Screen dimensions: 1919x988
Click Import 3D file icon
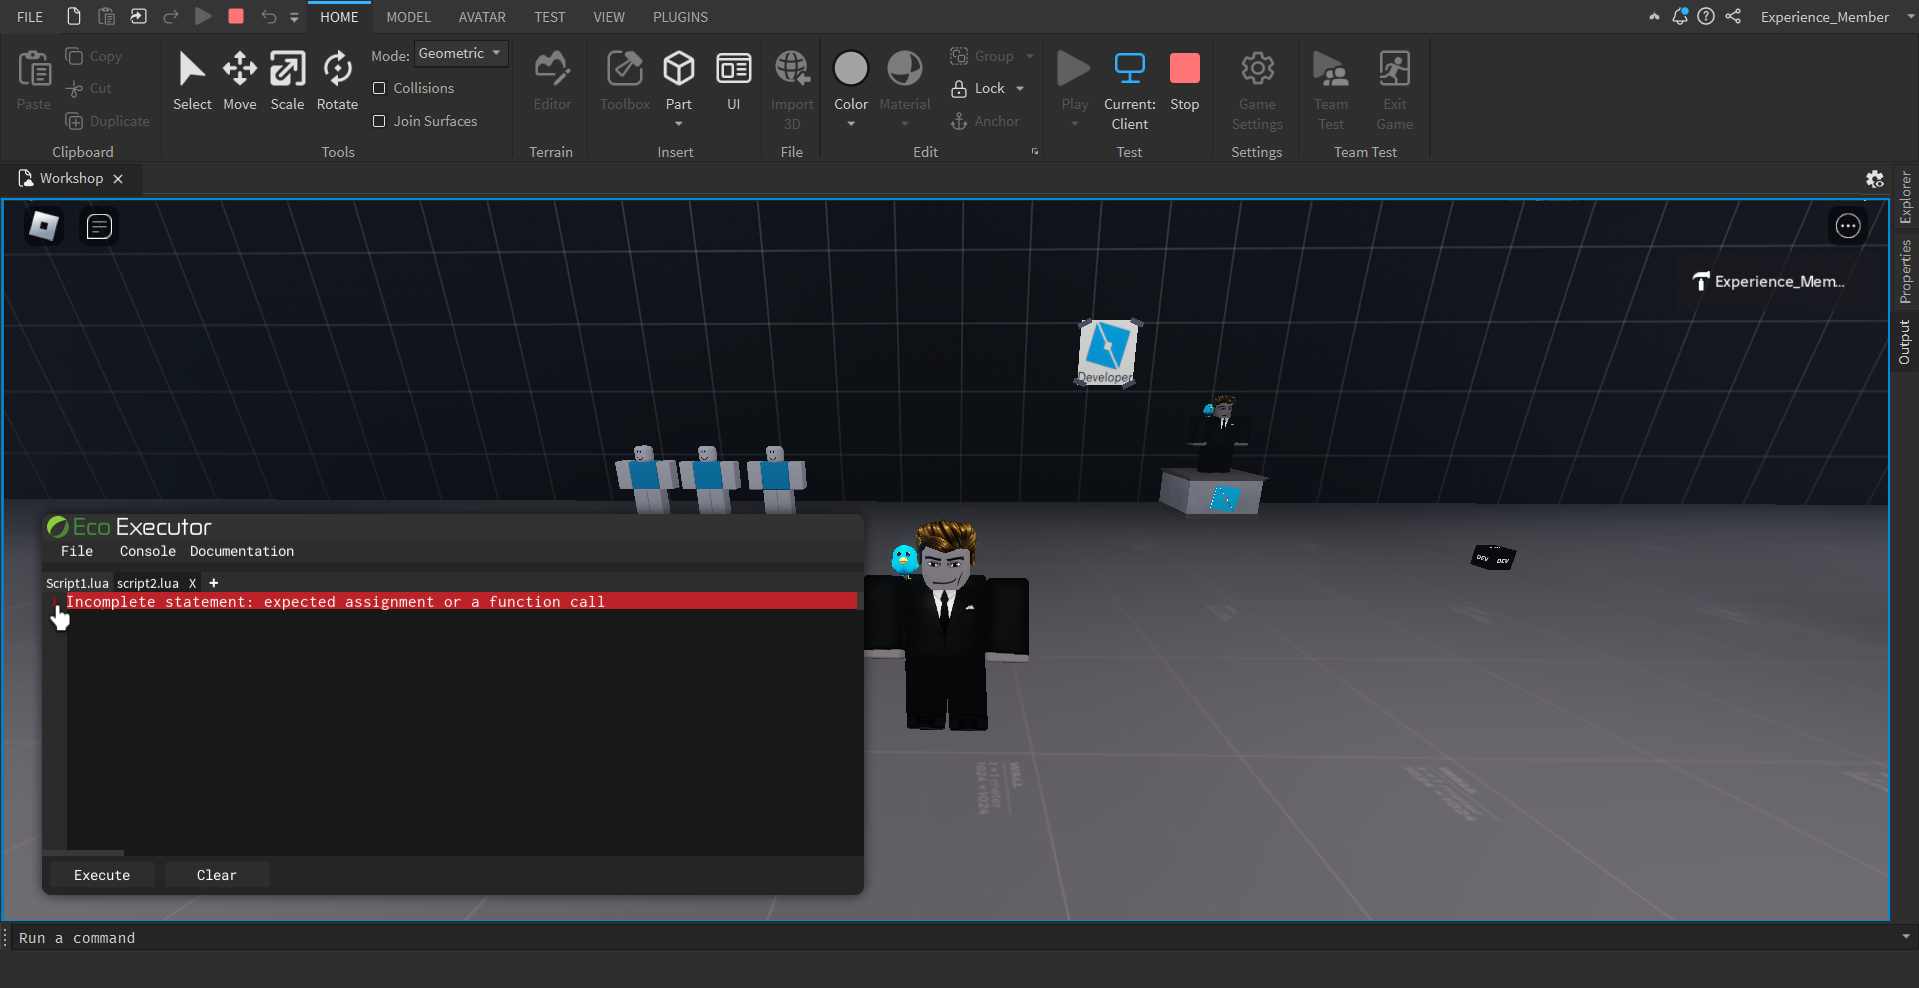(x=792, y=69)
